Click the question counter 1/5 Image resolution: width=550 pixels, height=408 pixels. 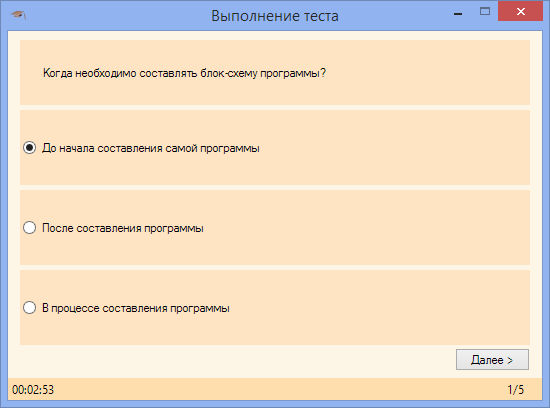tap(516, 390)
